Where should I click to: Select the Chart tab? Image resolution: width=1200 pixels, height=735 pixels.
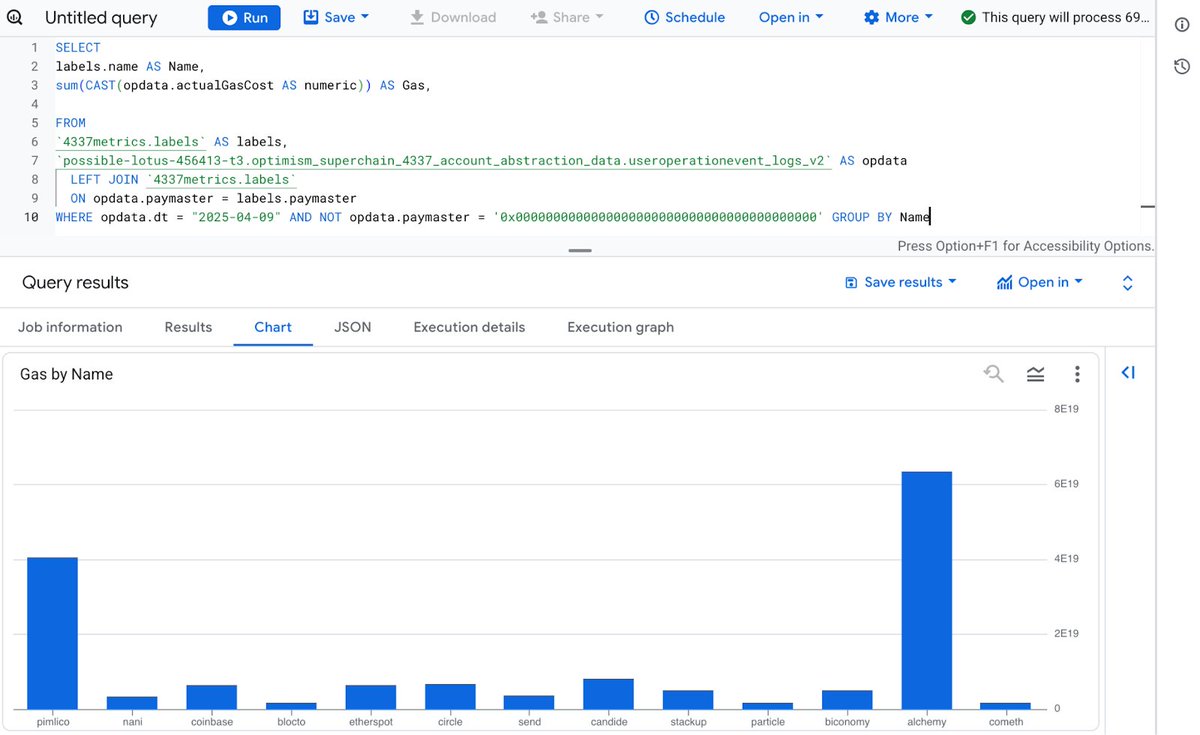[x=273, y=327]
